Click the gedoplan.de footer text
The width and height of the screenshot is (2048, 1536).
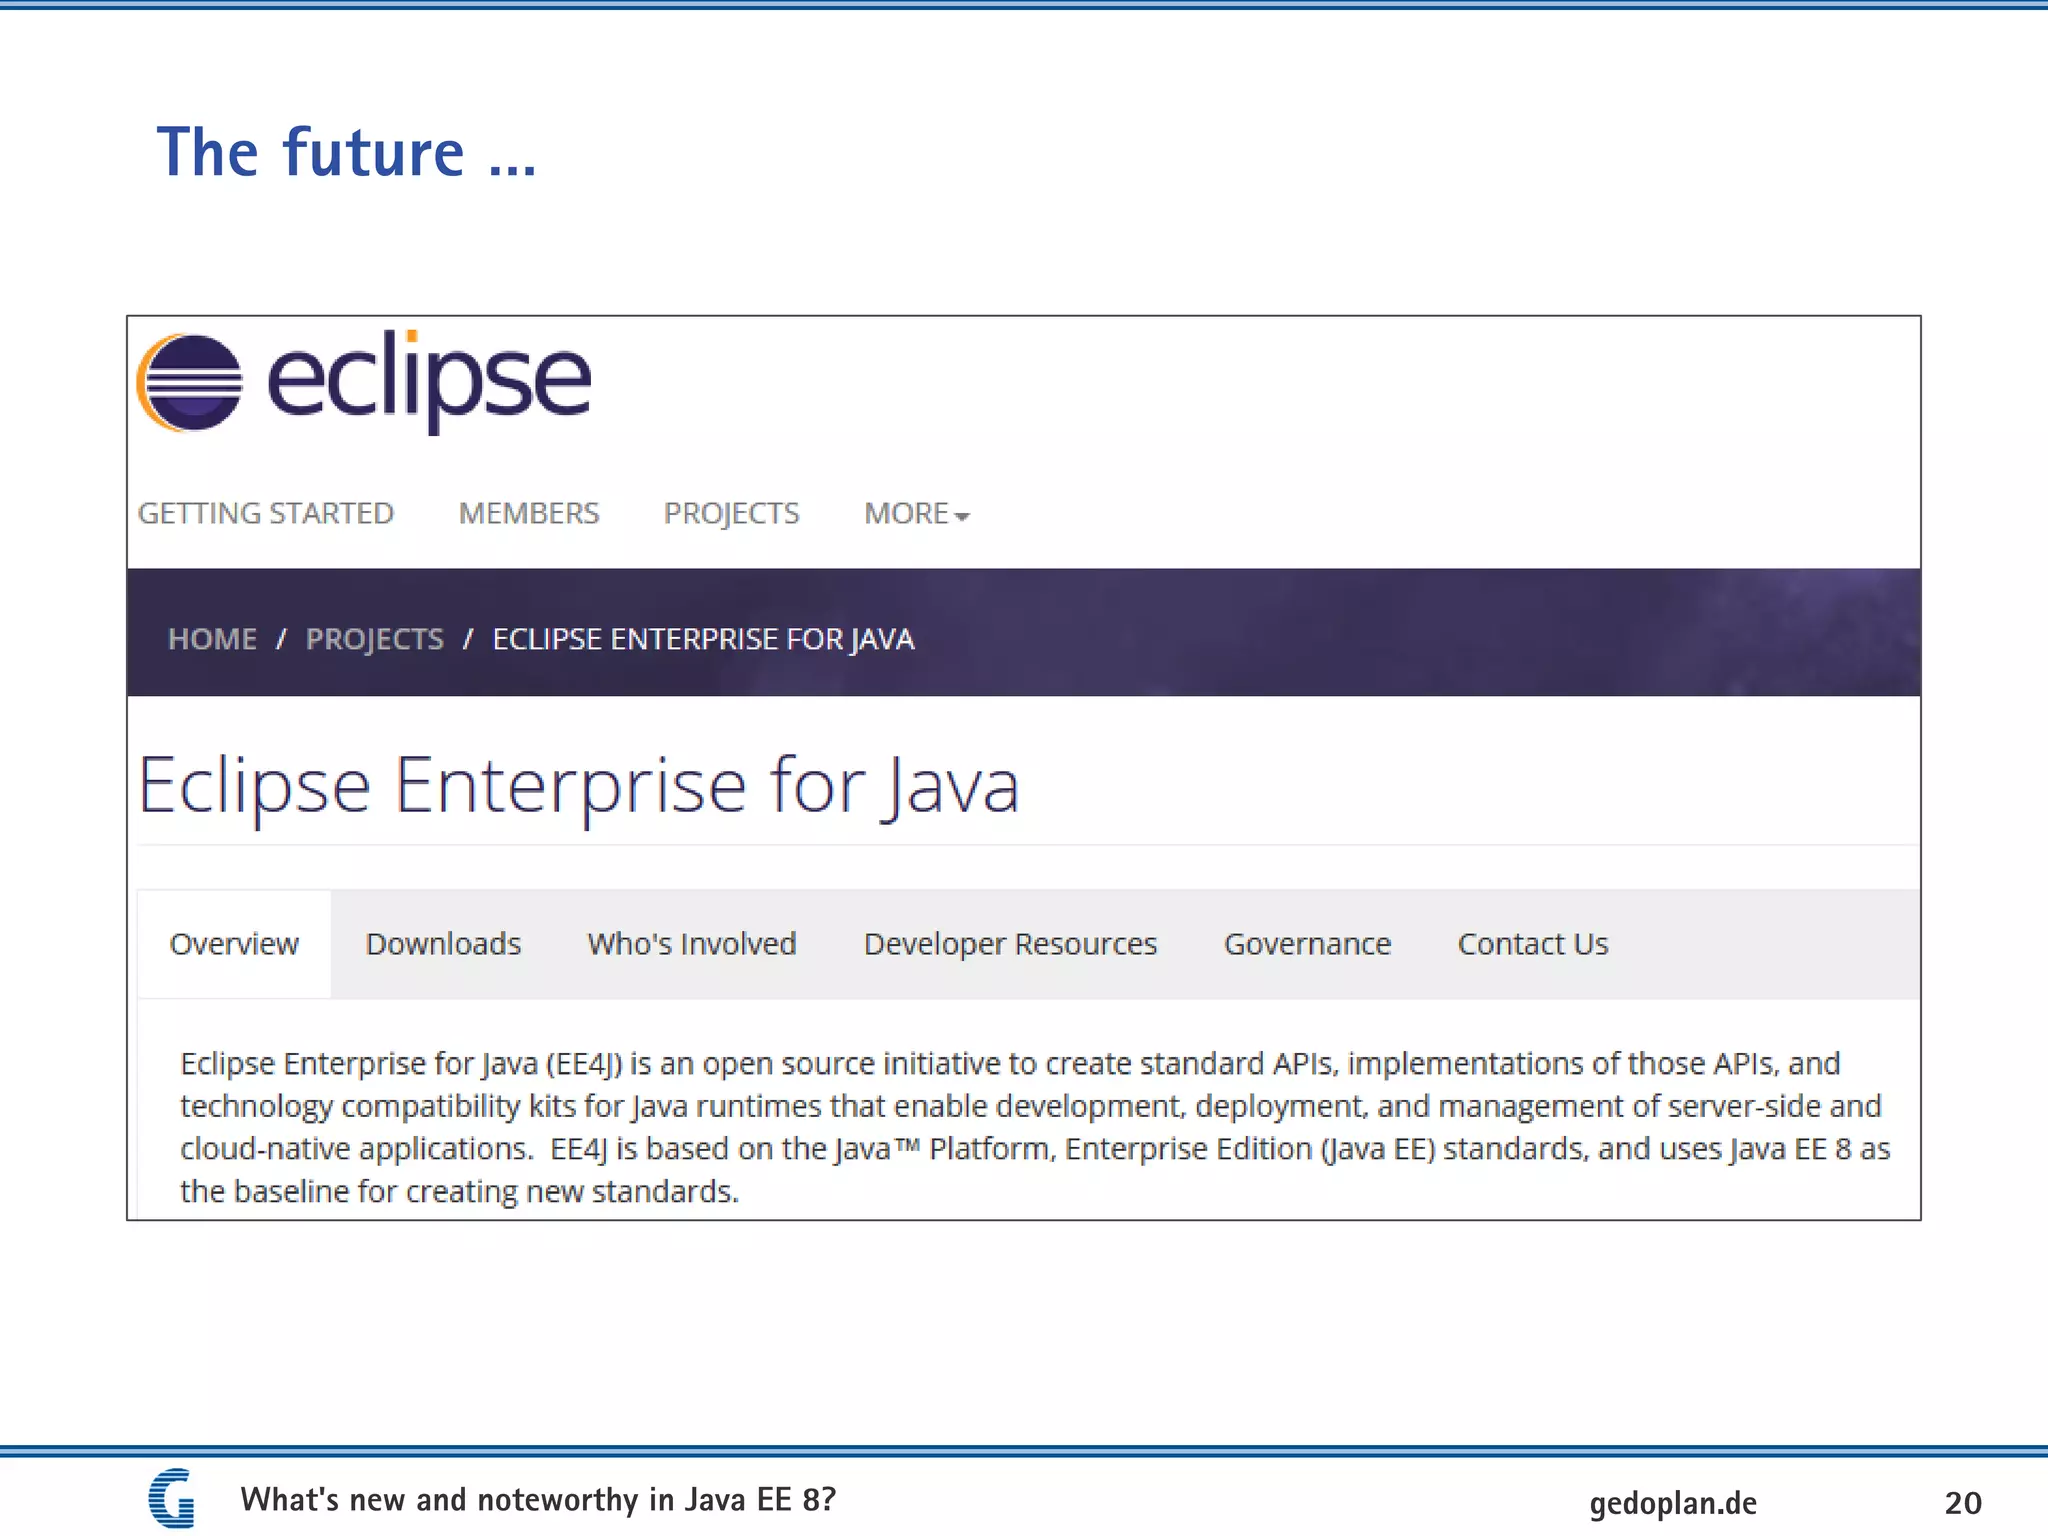(x=1673, y=1503)
